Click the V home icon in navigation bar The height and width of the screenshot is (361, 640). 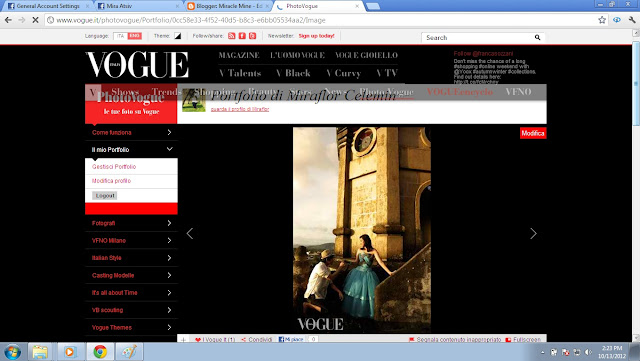point(93,92)
